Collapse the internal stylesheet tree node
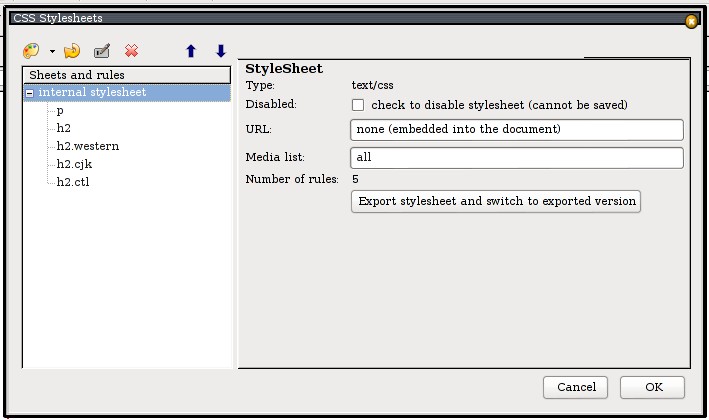 (30, 93)
